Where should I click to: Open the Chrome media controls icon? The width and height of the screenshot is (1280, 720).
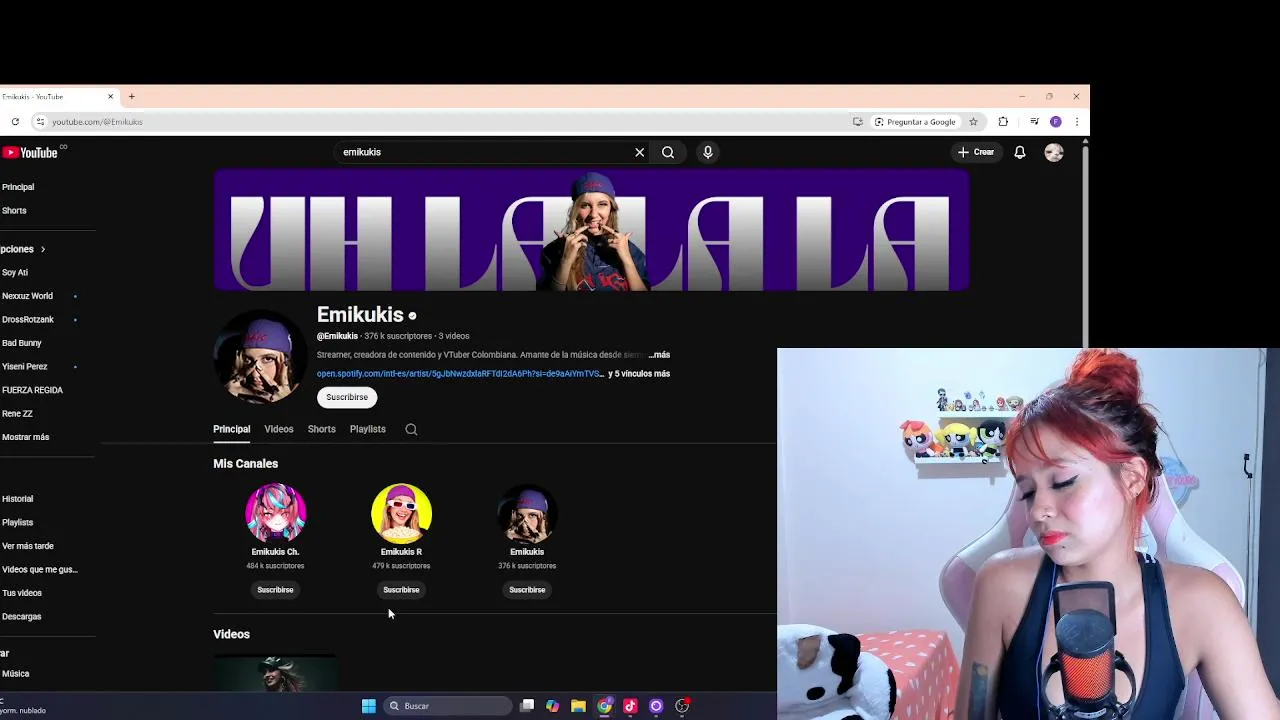coord(1034,122)
